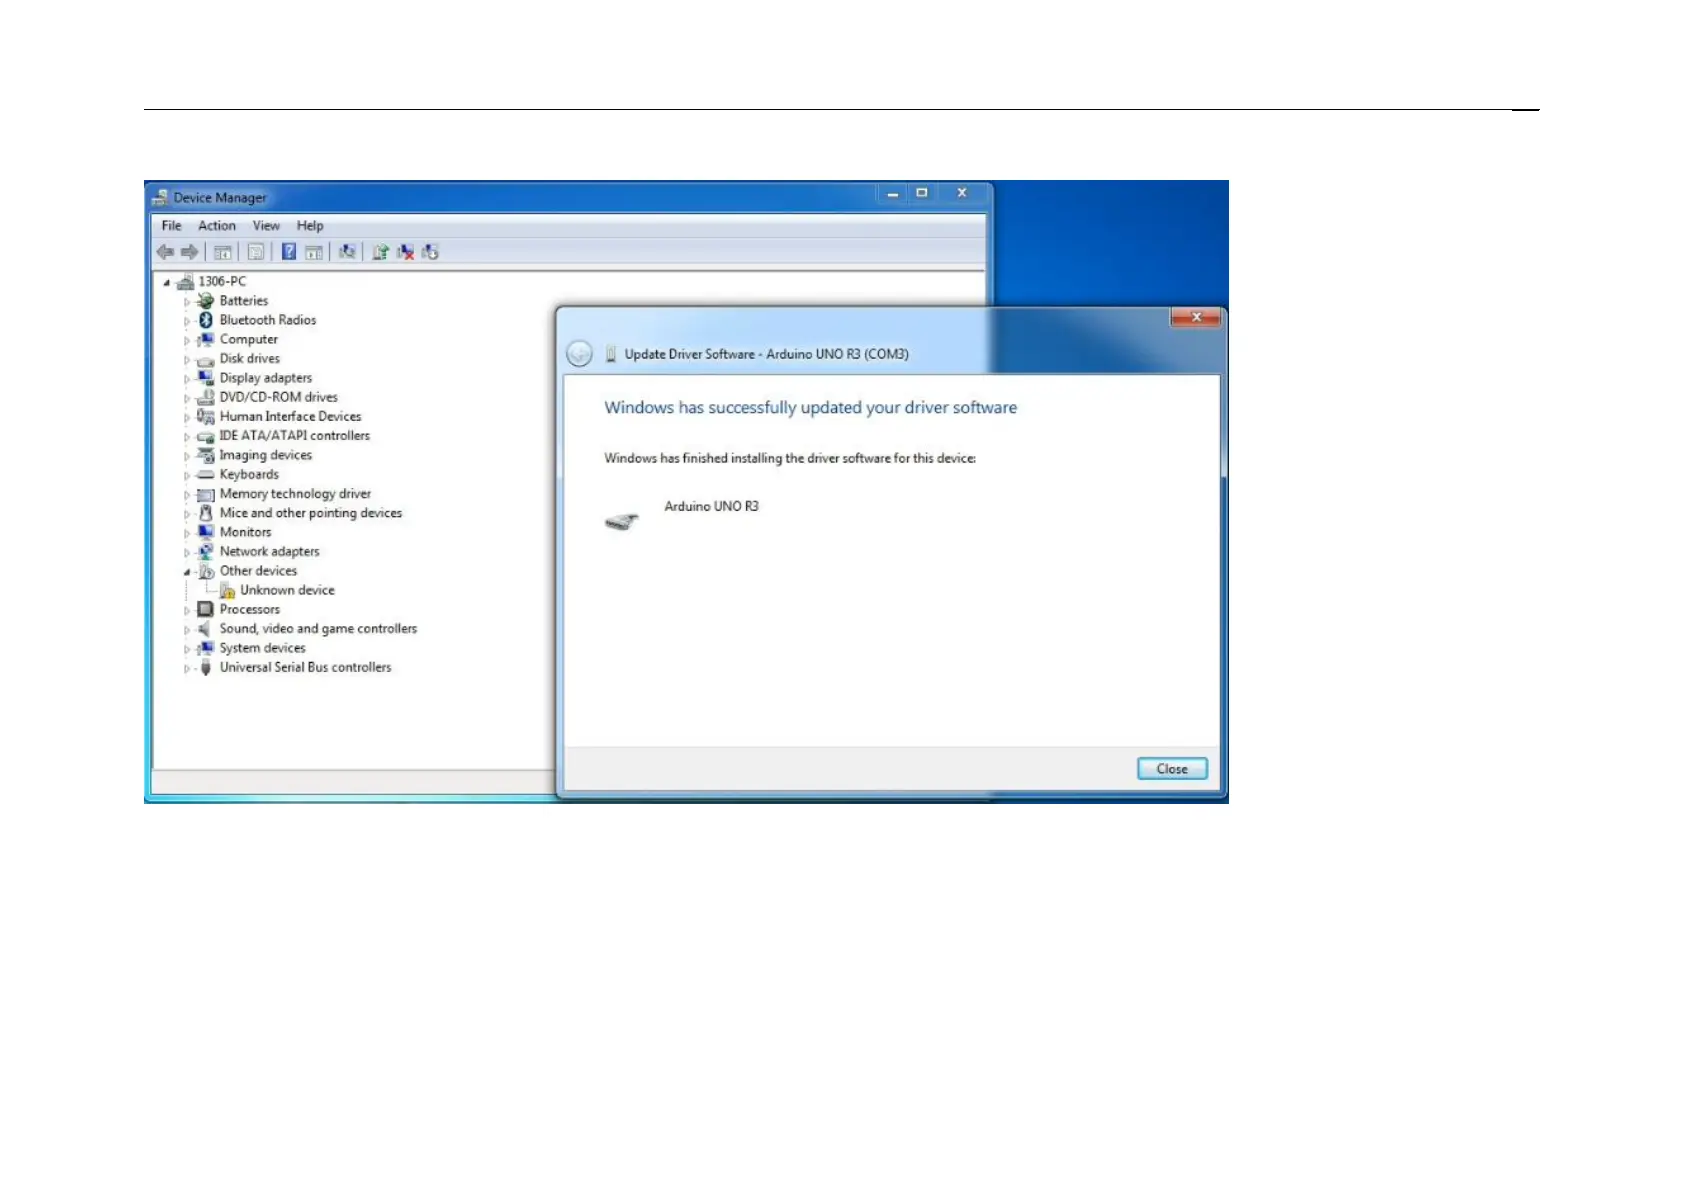Select the "Human Interface Devices" category label
The height and width of the screenshot is (1191, 1684).
click(290, 417)
